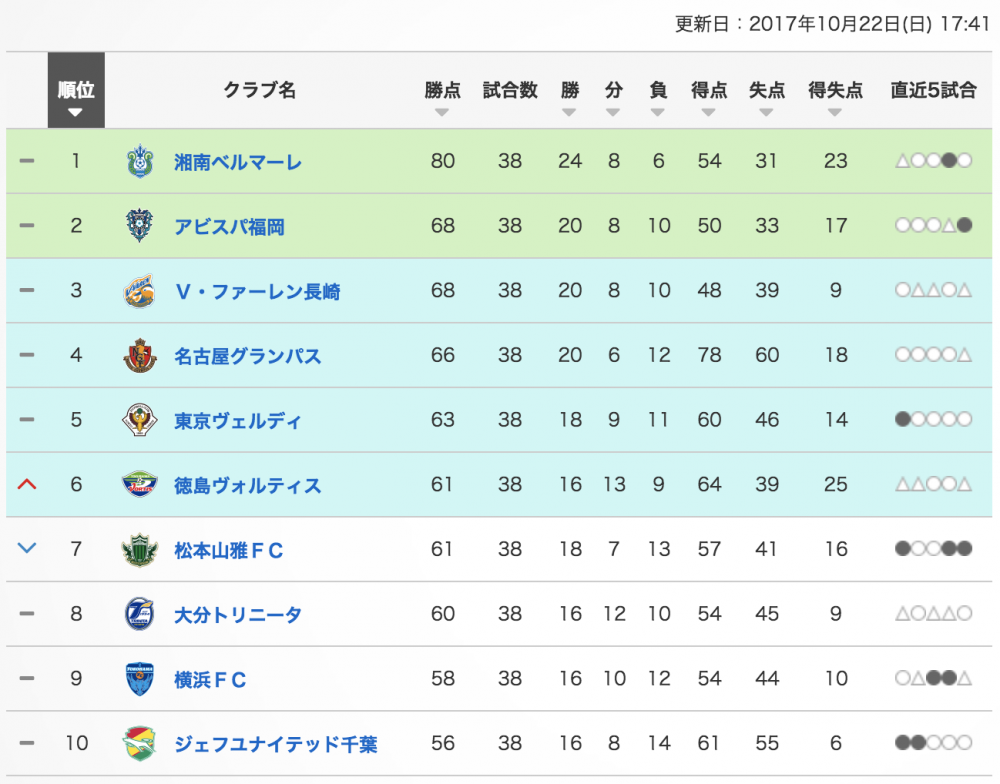Image resolution: width=1000 pixels, height=784 pixels.
Task: Click the Nagoya Grampus club crest
Action: (x=140, y=355)
